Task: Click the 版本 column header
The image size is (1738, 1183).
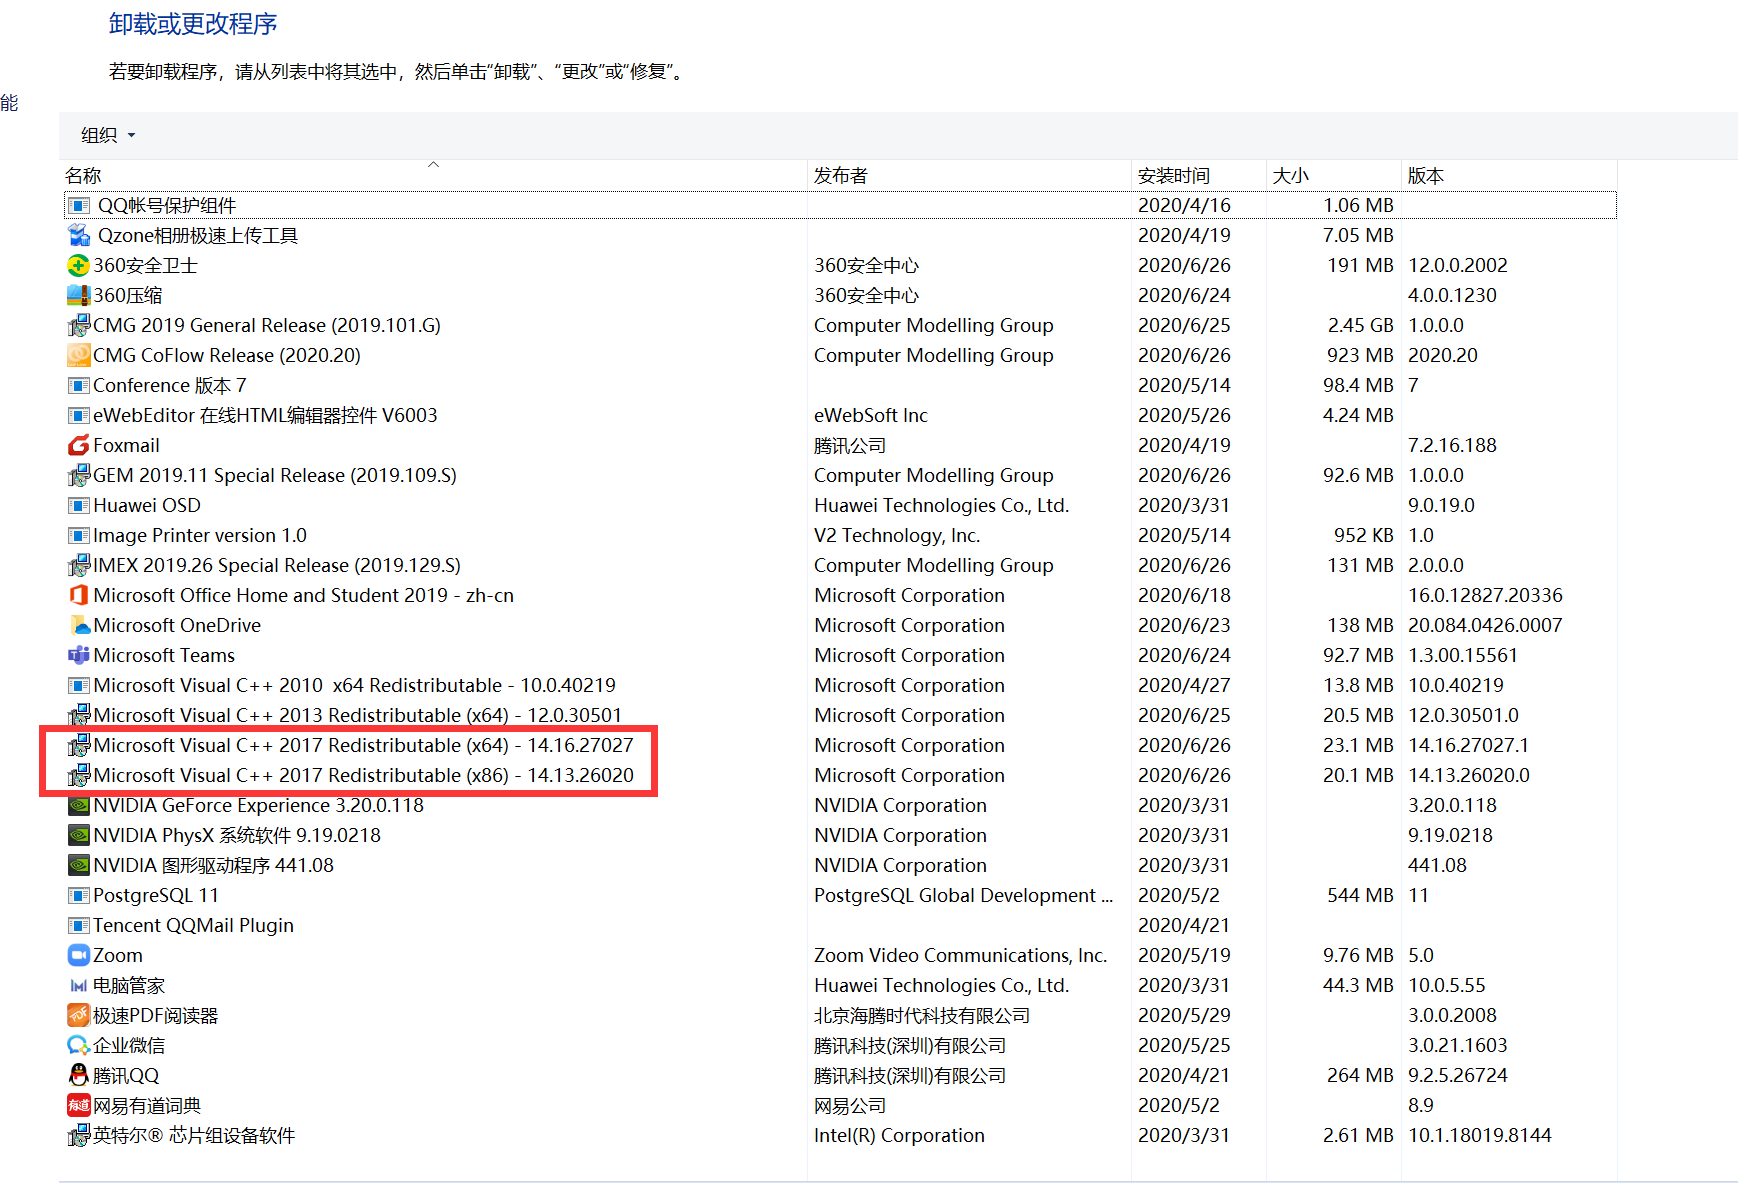Action: click(x=1425, y=176)
